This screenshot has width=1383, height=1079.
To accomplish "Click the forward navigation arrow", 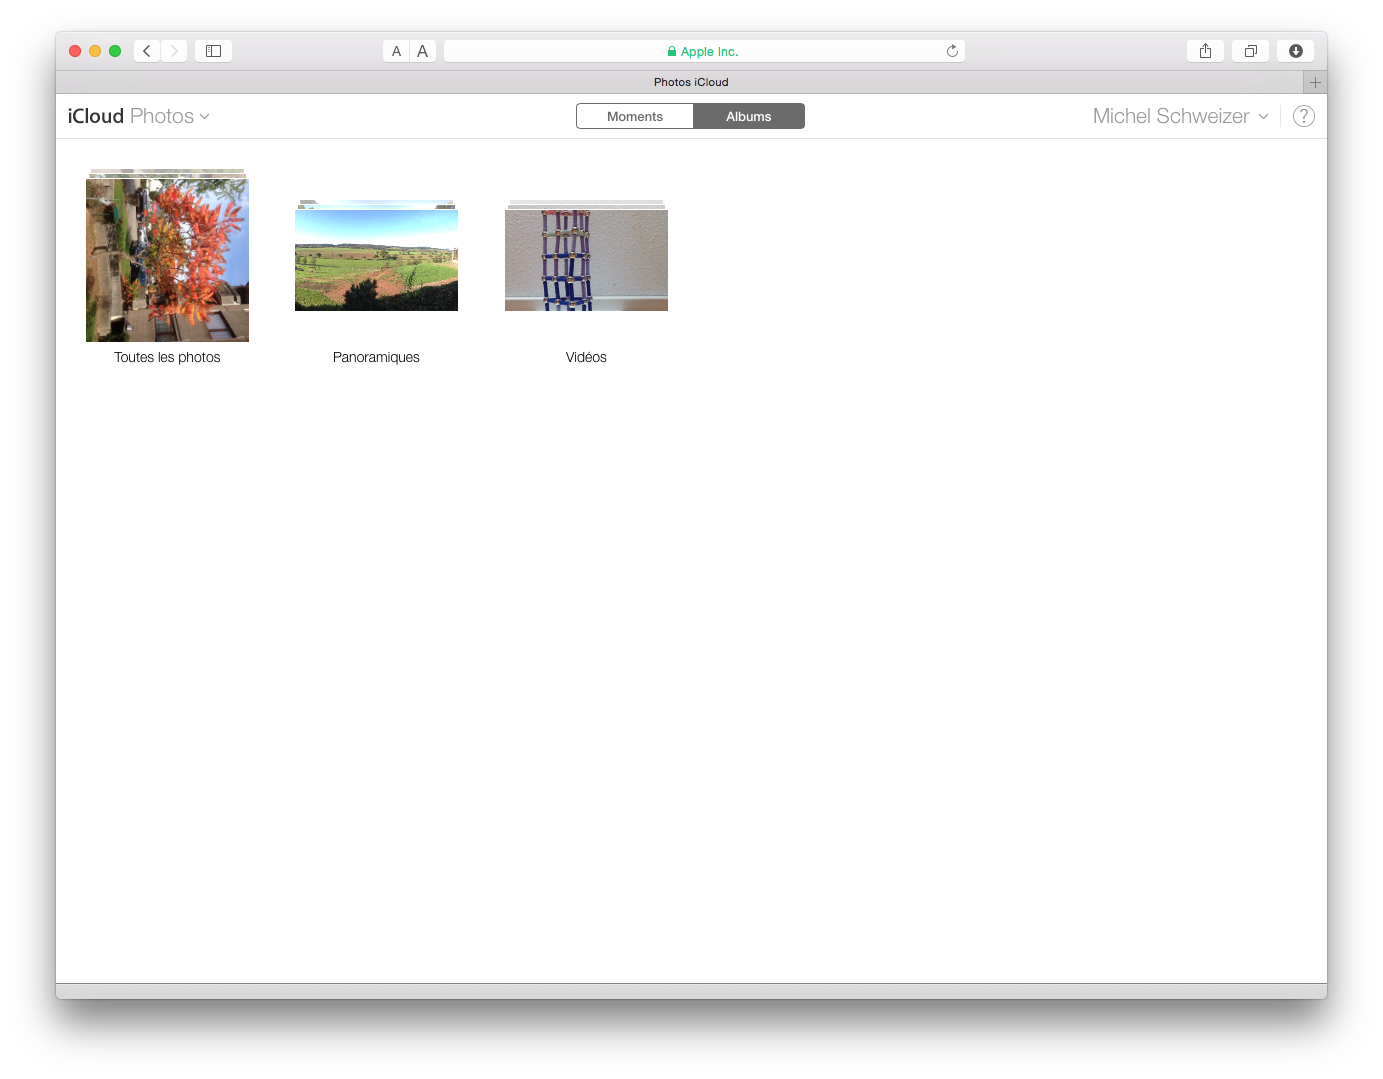I will point(174,51).
